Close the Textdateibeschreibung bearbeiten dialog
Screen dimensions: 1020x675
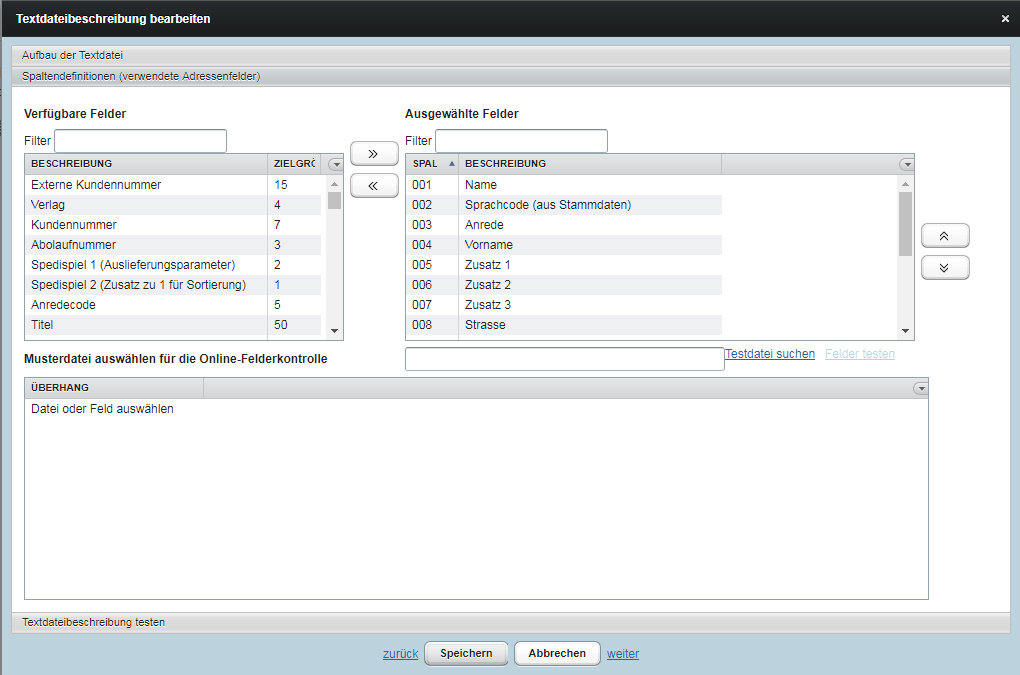(x=1005, y=19)
